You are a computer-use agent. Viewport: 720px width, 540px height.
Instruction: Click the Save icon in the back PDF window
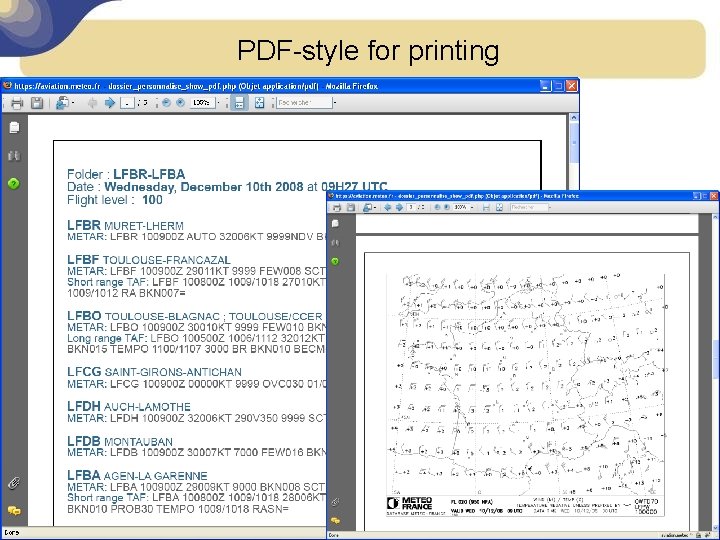37,103
